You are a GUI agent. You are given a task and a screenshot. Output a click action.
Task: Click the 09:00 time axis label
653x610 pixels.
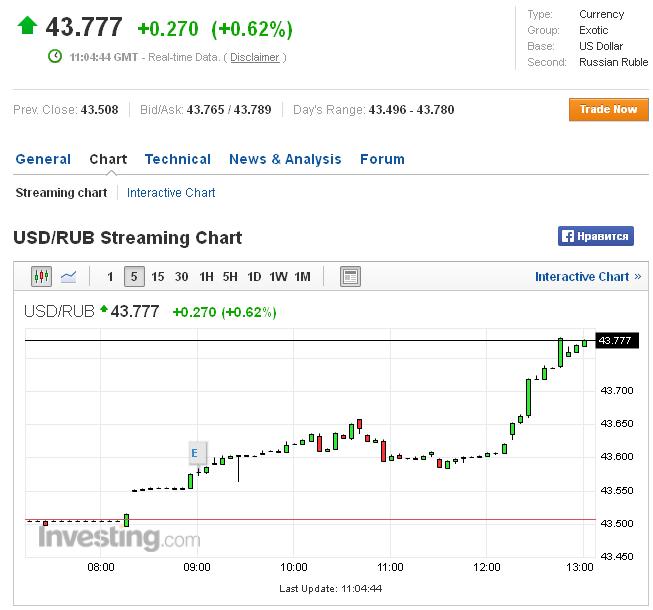[197, 567]
